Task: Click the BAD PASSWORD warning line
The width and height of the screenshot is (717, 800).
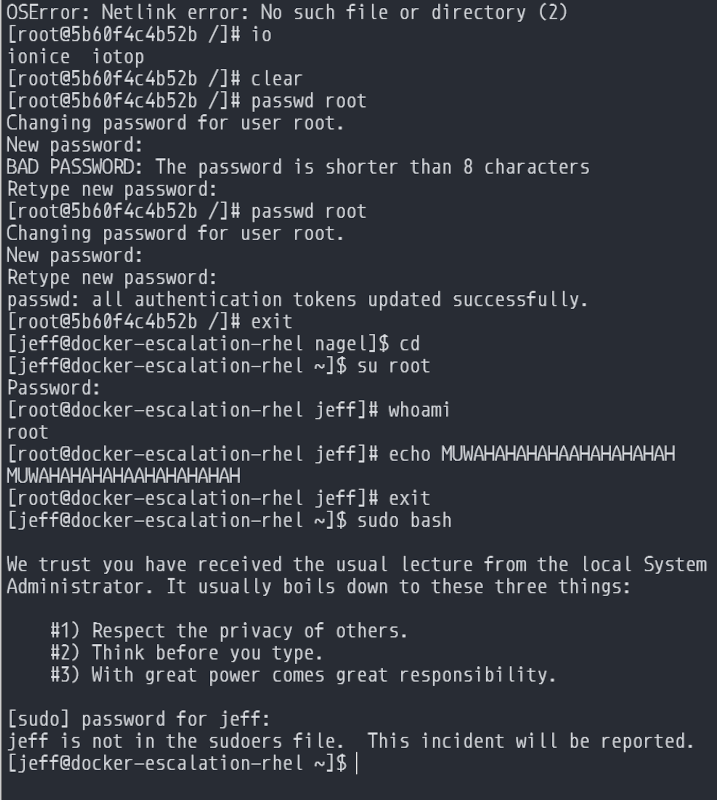Action: [298, 167]
